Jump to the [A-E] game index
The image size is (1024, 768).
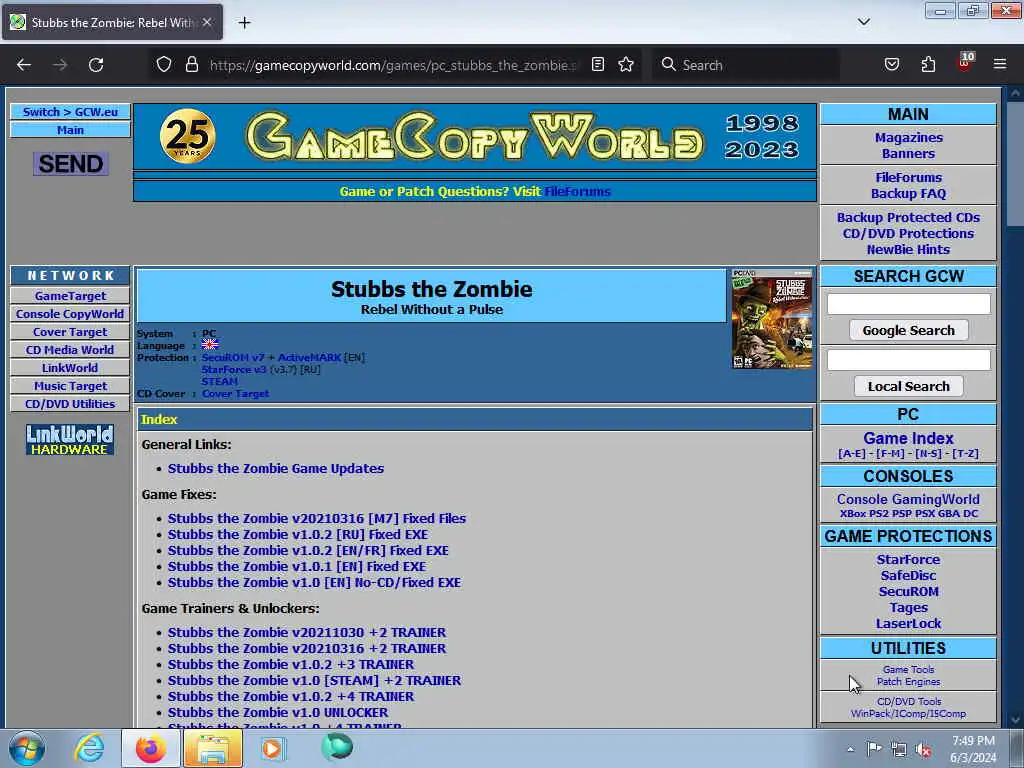point(852,454)
